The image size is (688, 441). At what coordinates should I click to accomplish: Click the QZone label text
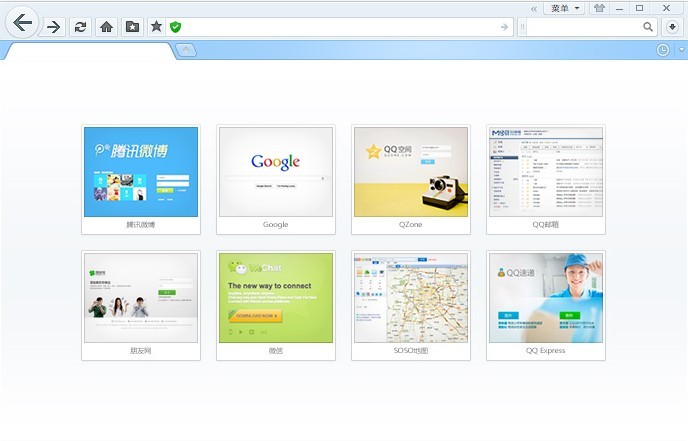tap(410, 225)
